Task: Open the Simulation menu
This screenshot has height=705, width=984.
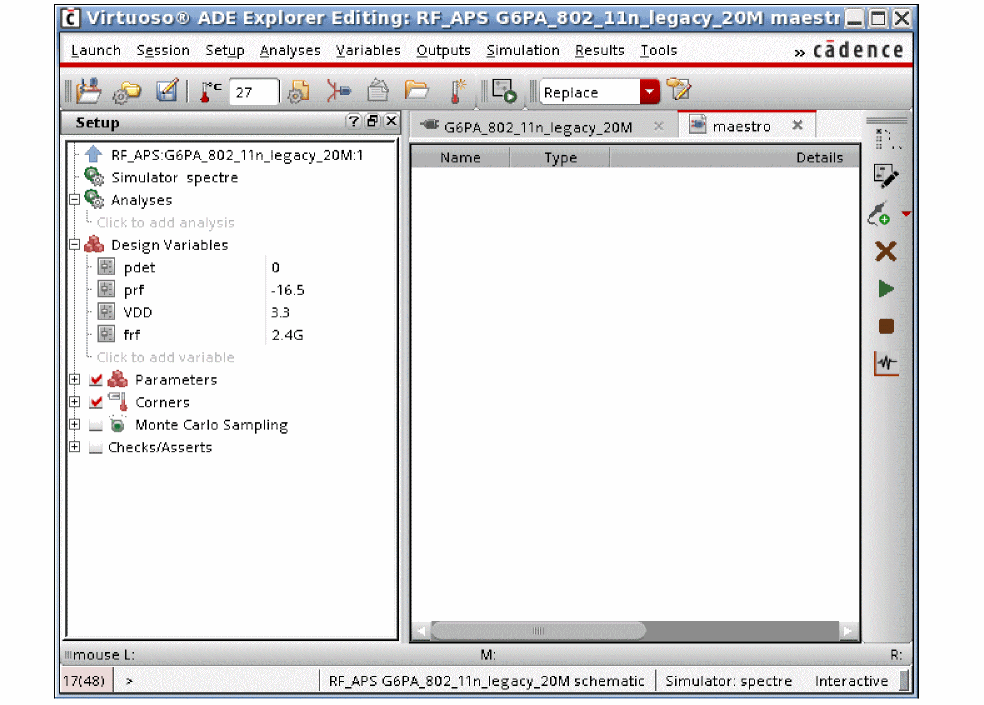Action: pyautogui.click(x=523, y=50)
